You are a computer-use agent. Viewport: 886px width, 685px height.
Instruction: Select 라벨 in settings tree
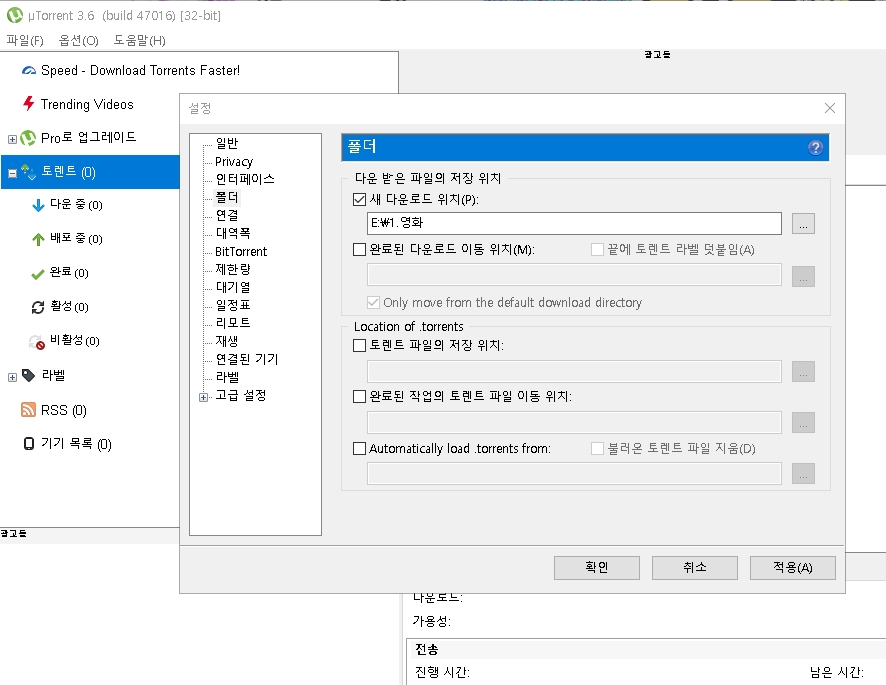click(227, 377)
